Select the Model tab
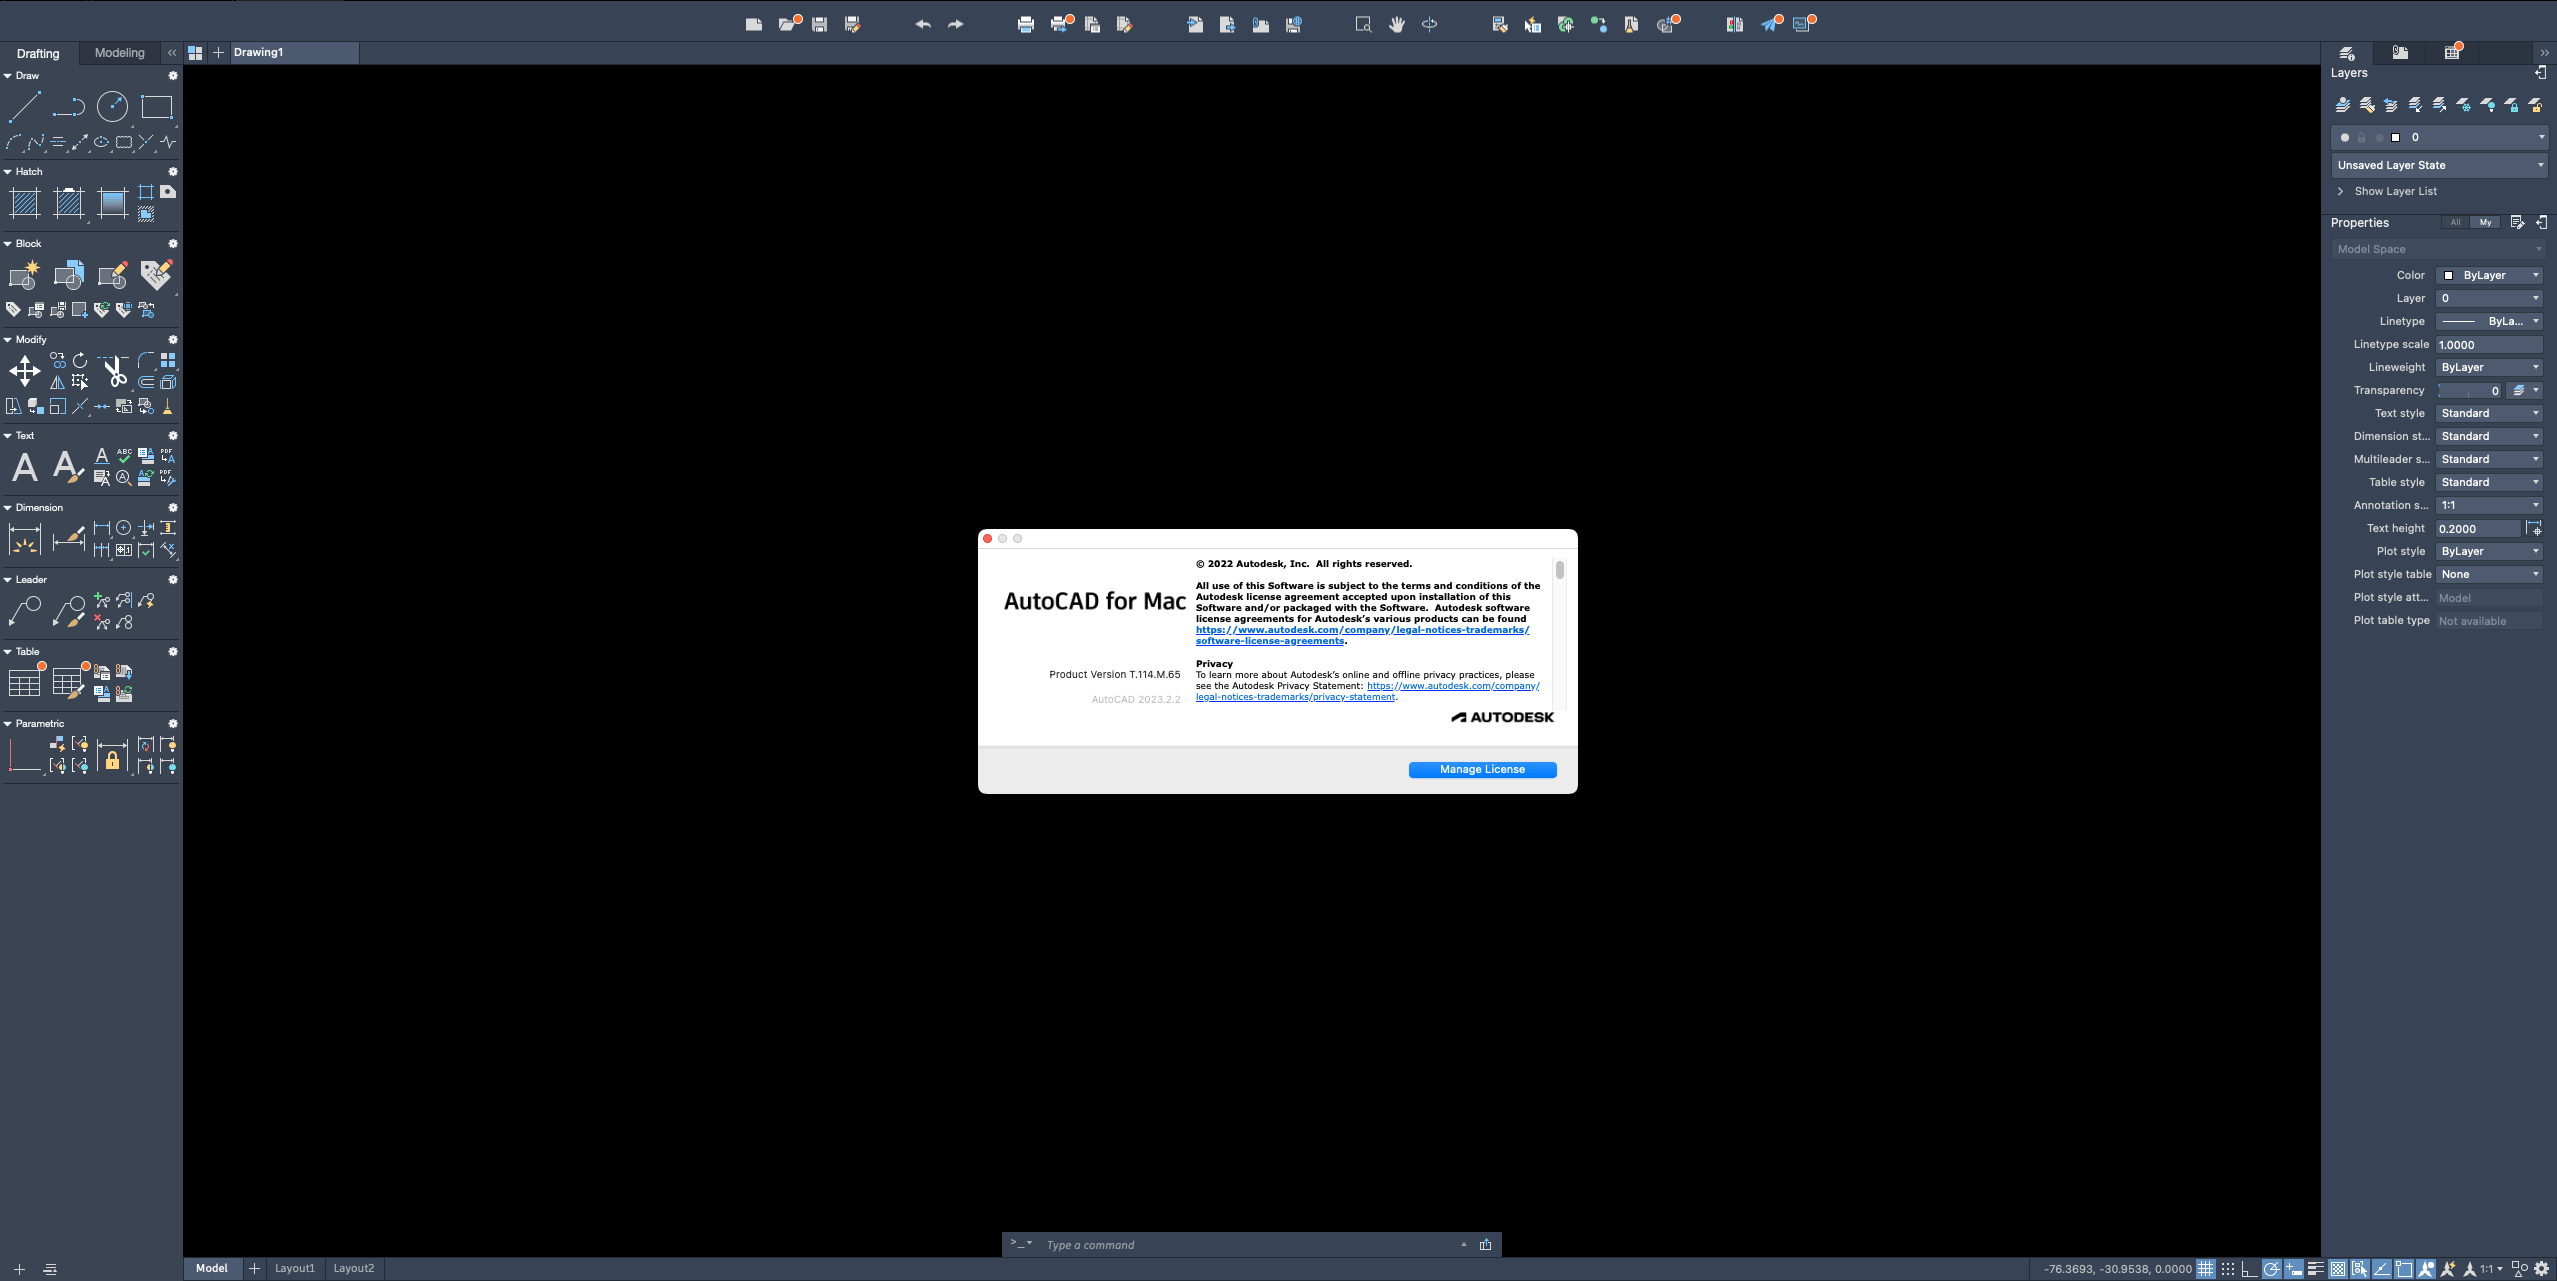The width and height of the screenshot is (2557, 1281). pyautogui.click(x=212, y=1268)
